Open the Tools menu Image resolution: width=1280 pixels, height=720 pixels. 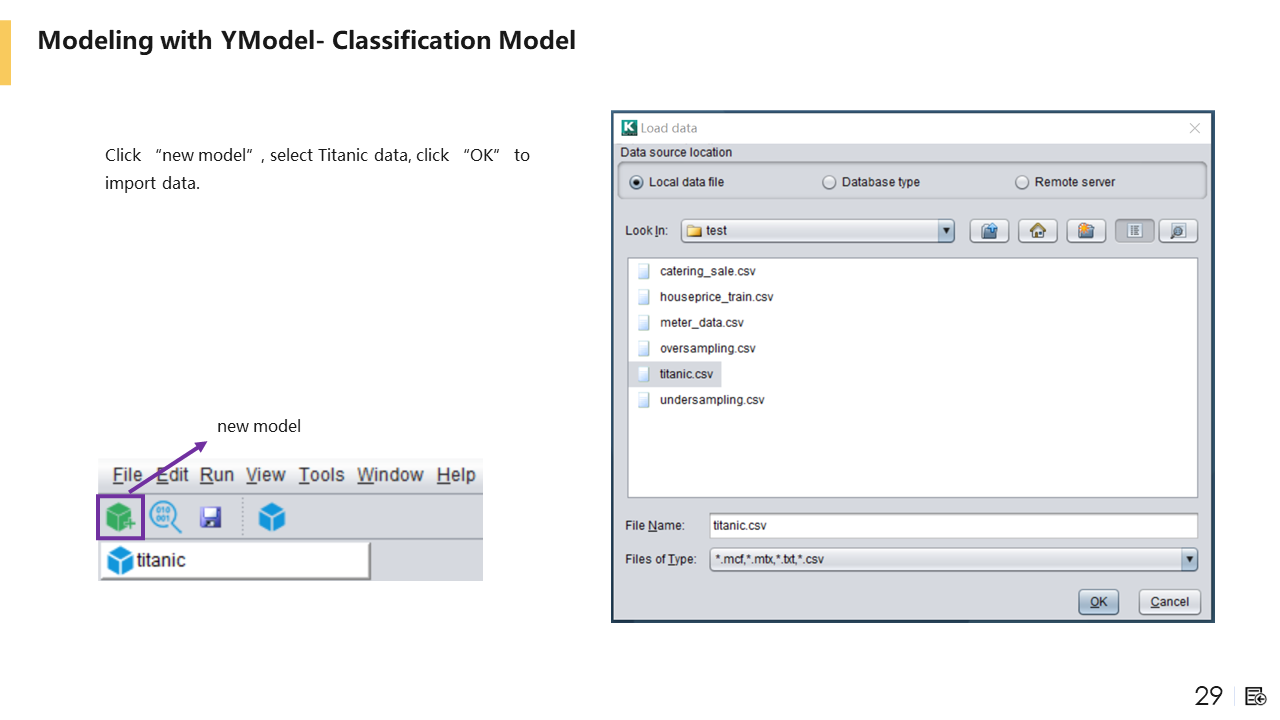(321, 475)
